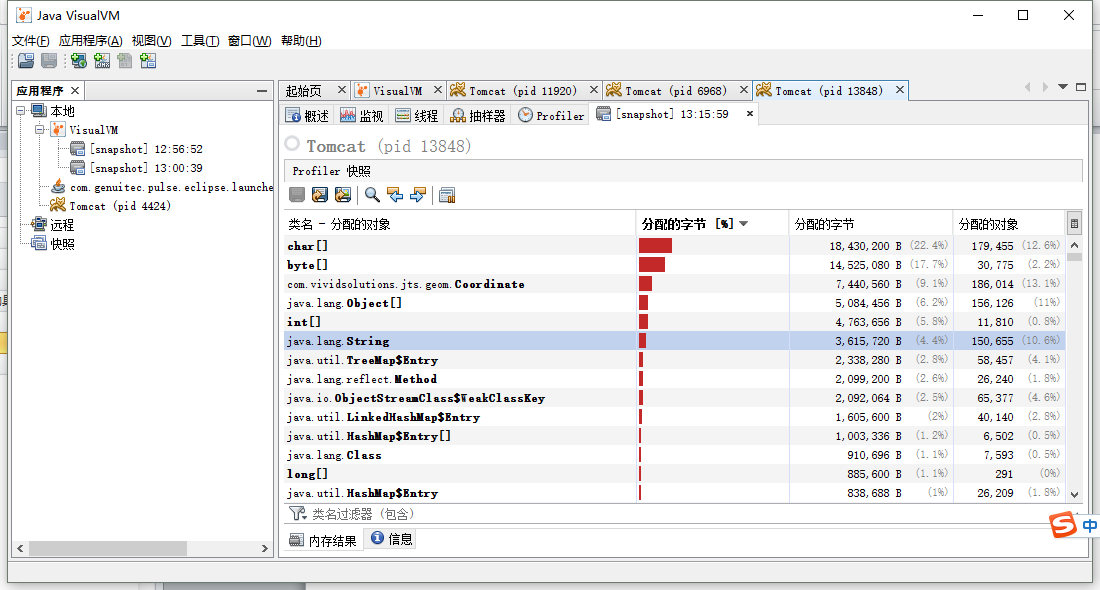Image resolution: width=1100 pixels, height=590 pixels.
Task: Add remote host via toolbar icon
Action: [x=79, y=61]
